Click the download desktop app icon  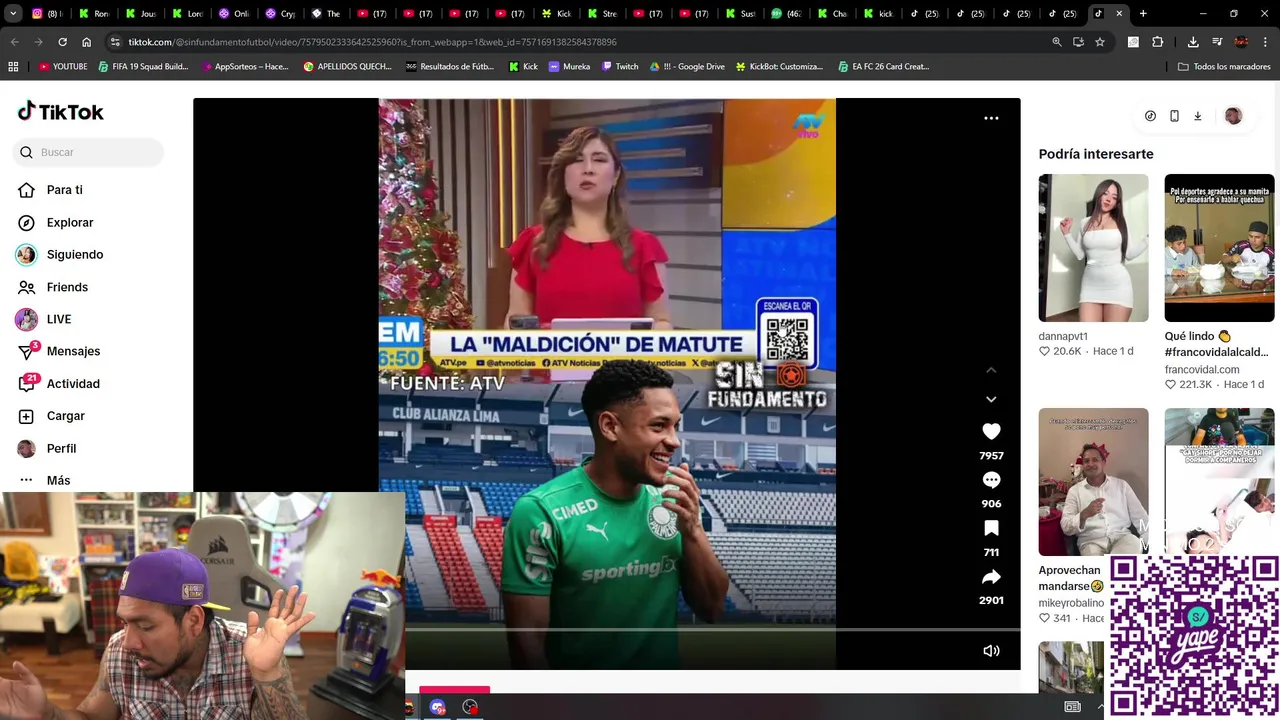pyautogui.click(x=1198, y=116)
